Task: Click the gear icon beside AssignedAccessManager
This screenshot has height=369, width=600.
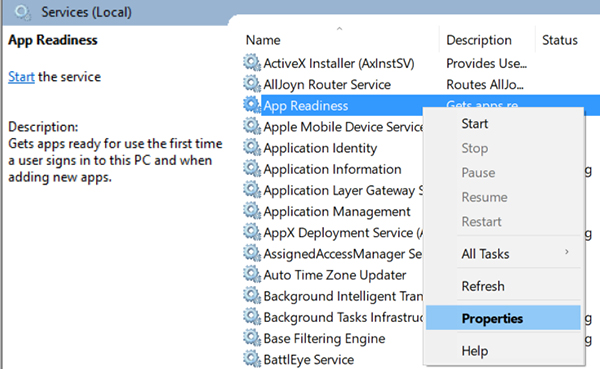Action: (x=252, y=253)
